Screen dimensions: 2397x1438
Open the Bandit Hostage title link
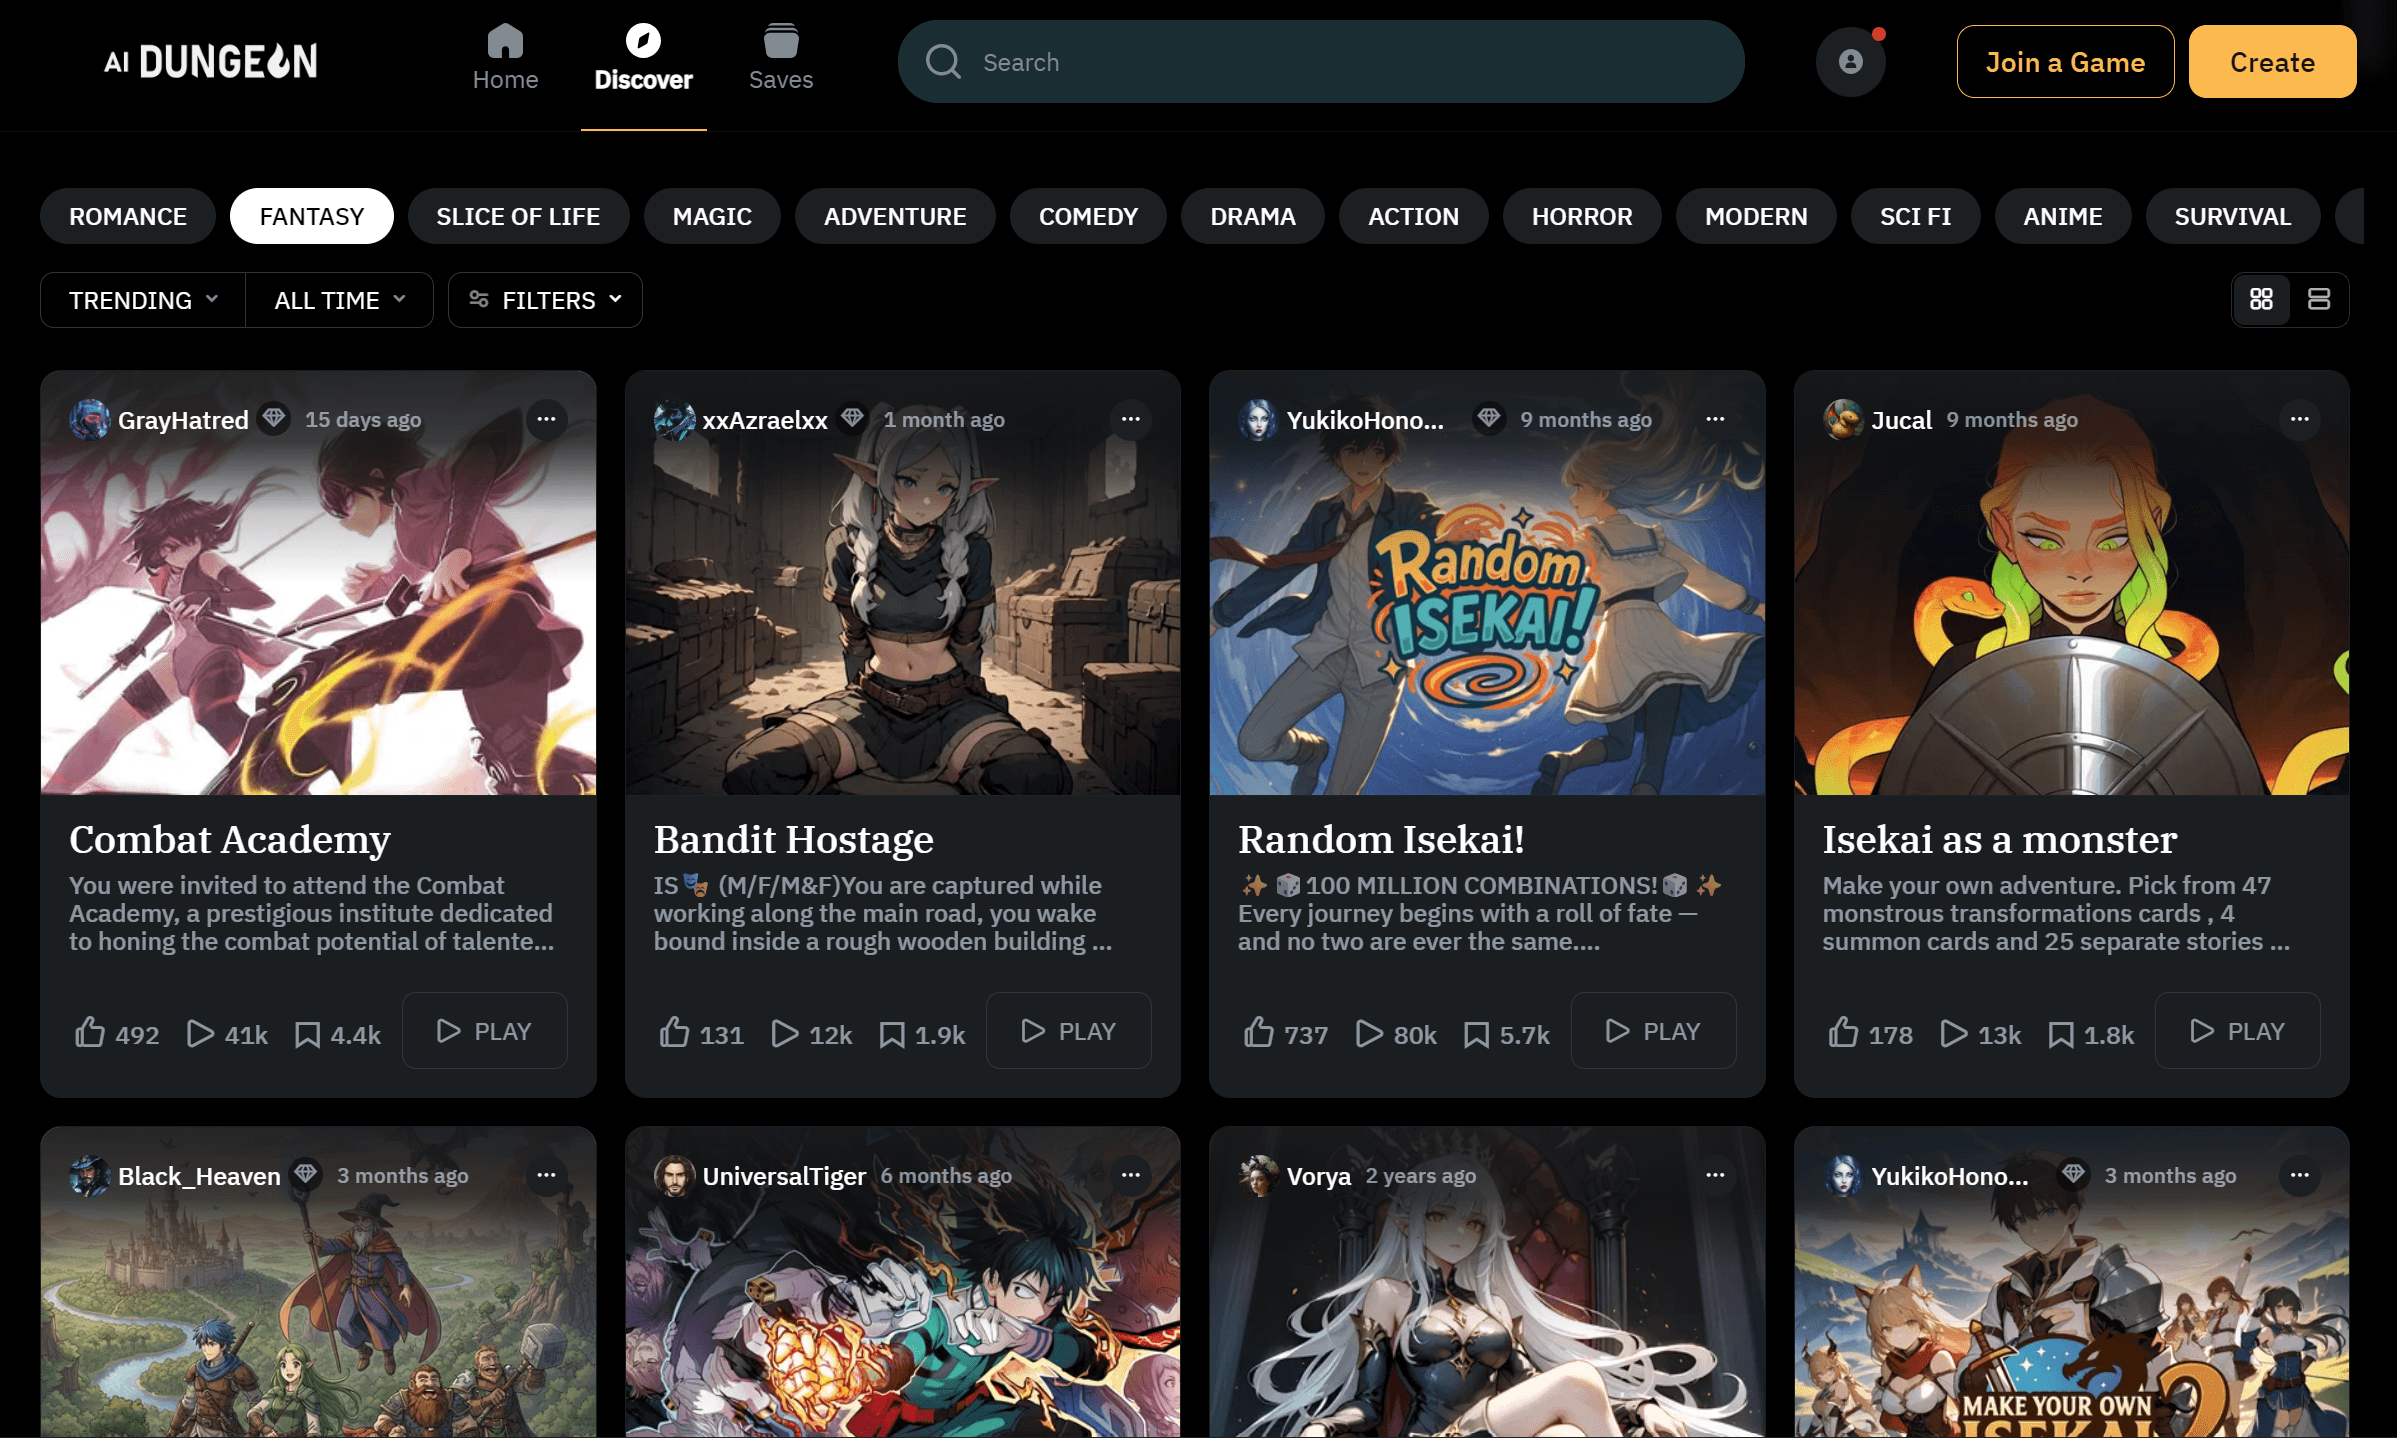click(793, 840)
